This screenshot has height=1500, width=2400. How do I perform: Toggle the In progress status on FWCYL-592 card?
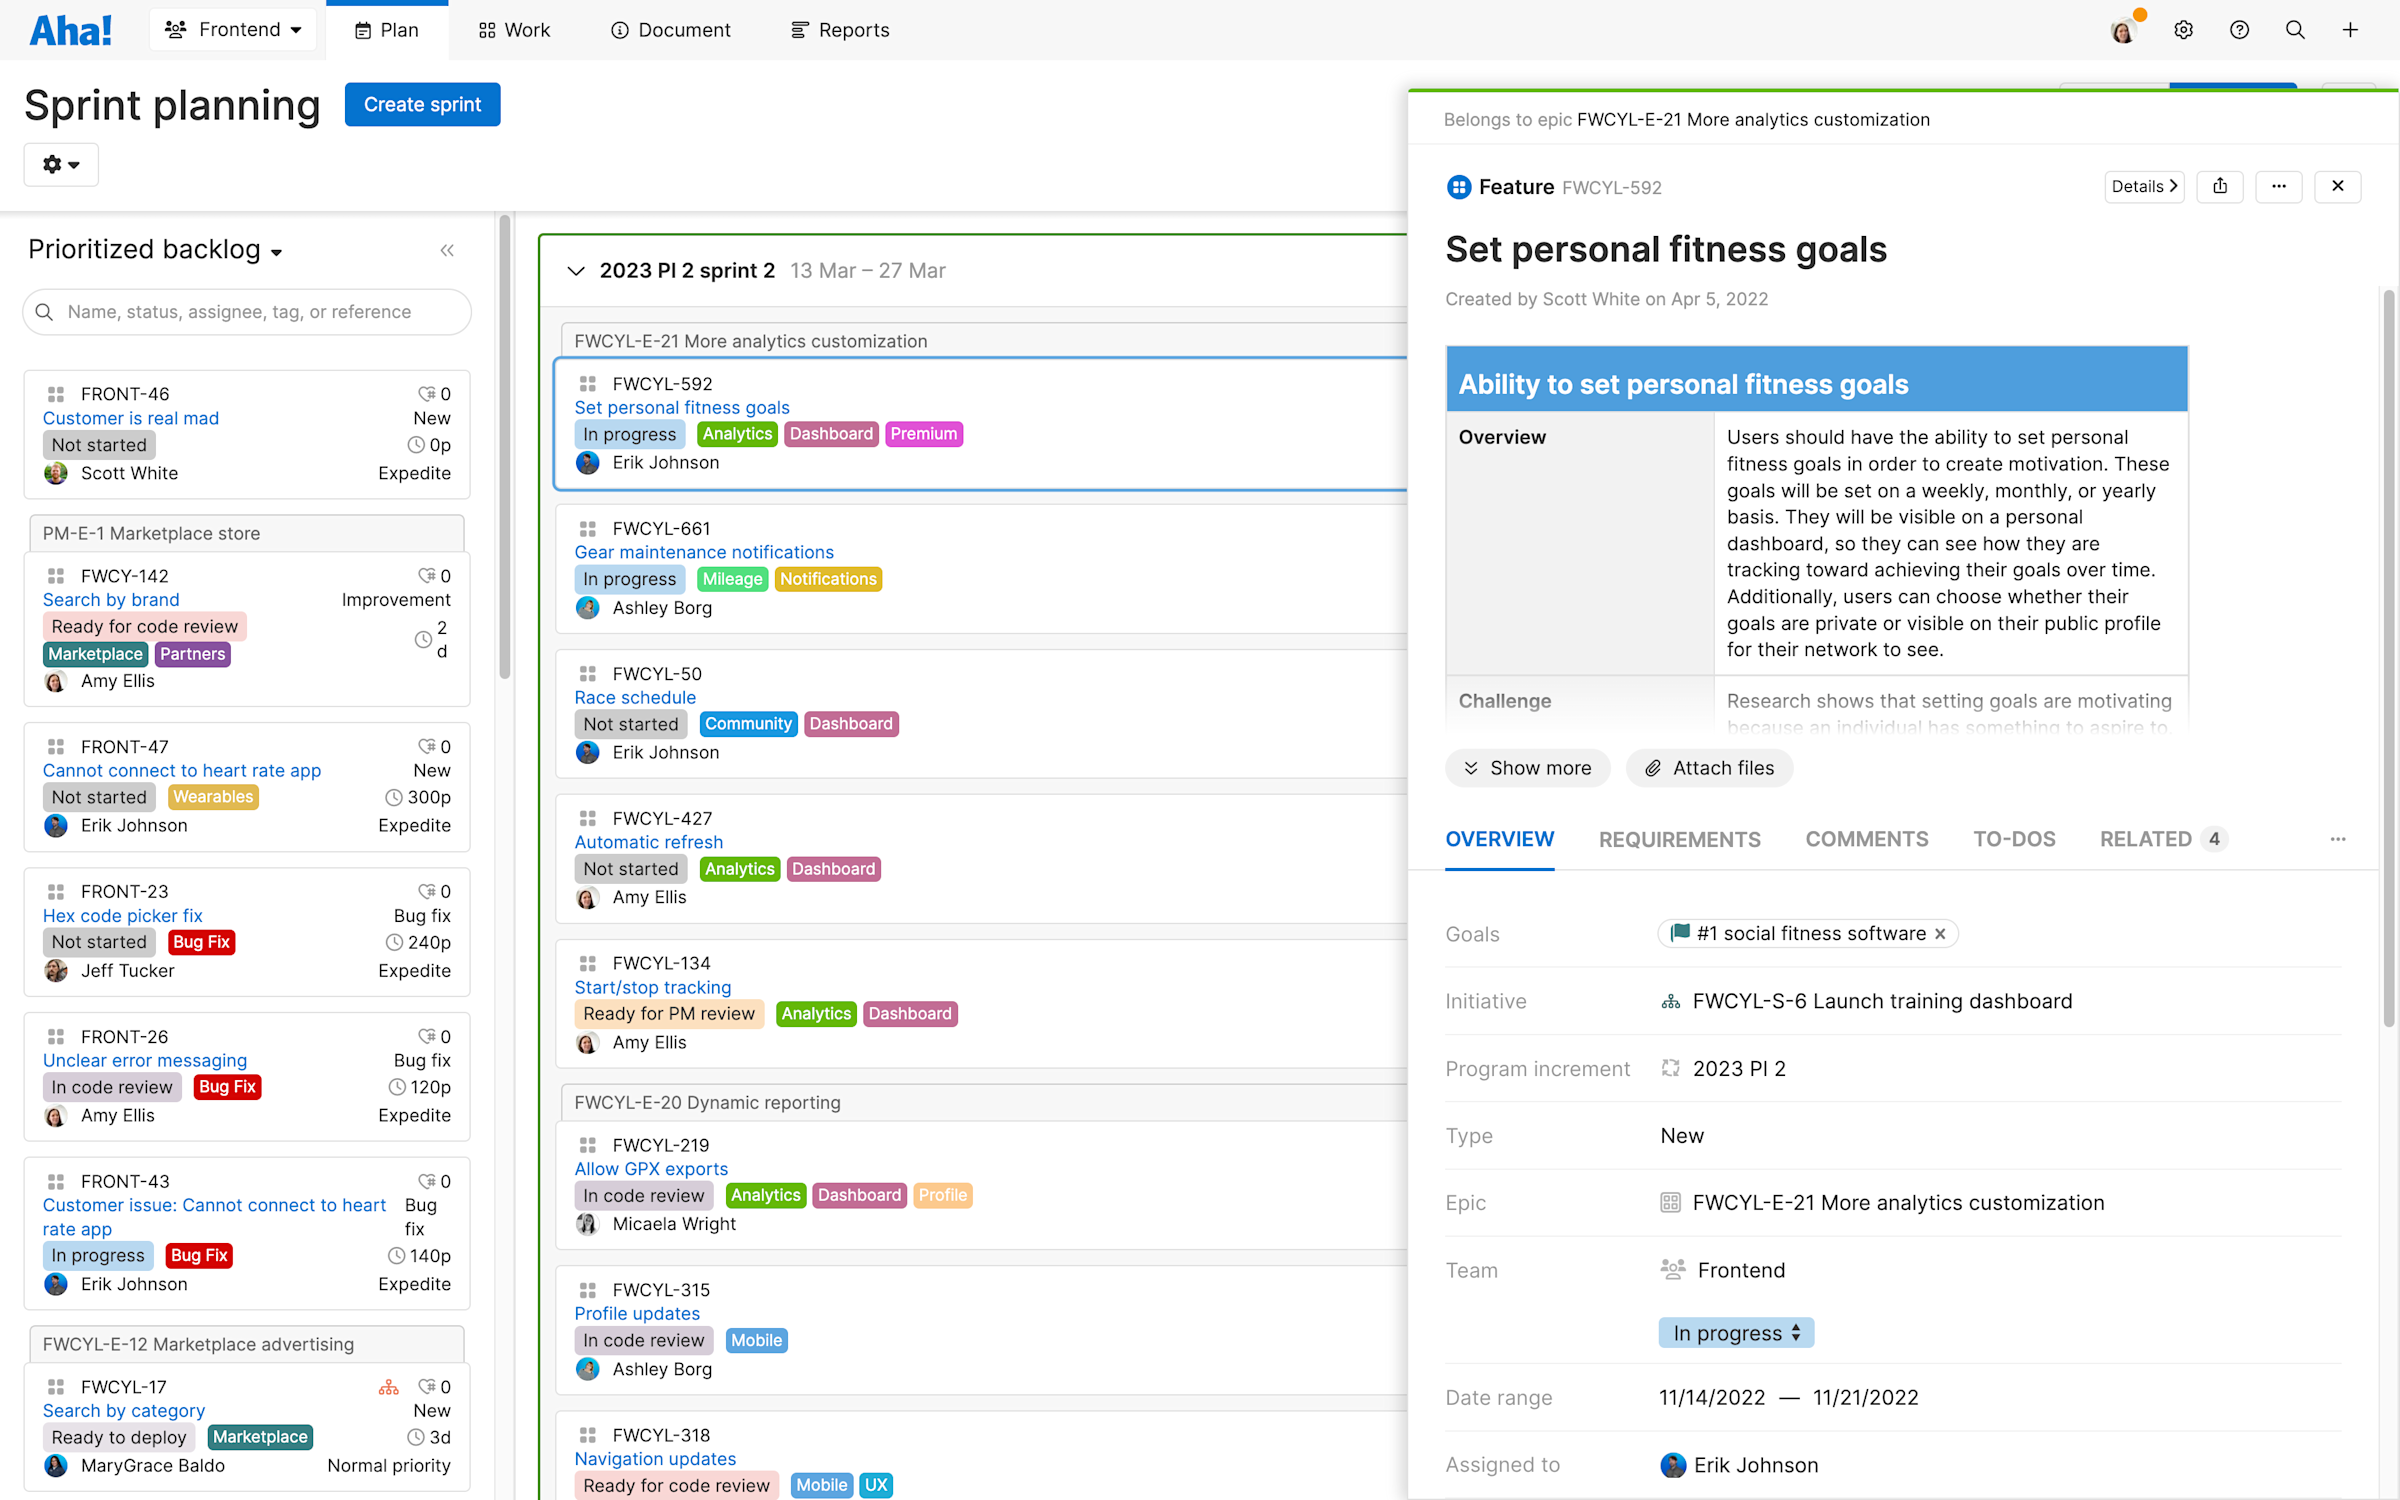(629, 433)
